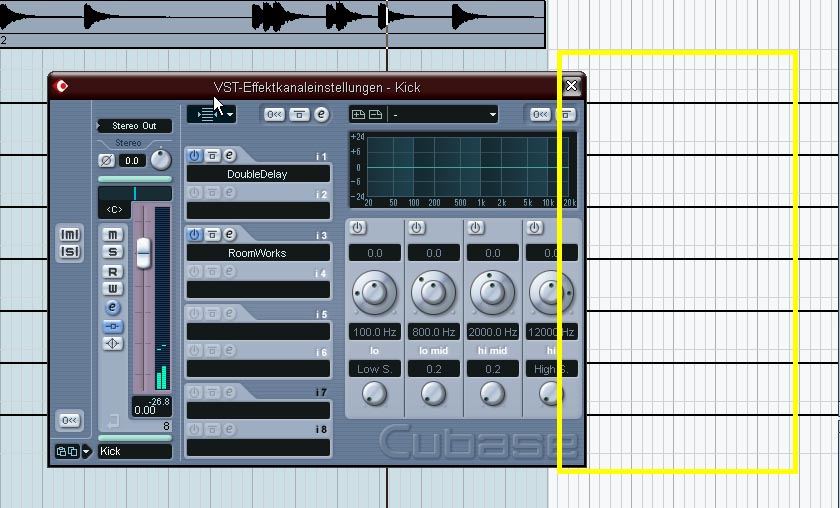840x508 pixels.
Task: Bypass the RoomWorks insert in slot i3
Action: [212, 234]
